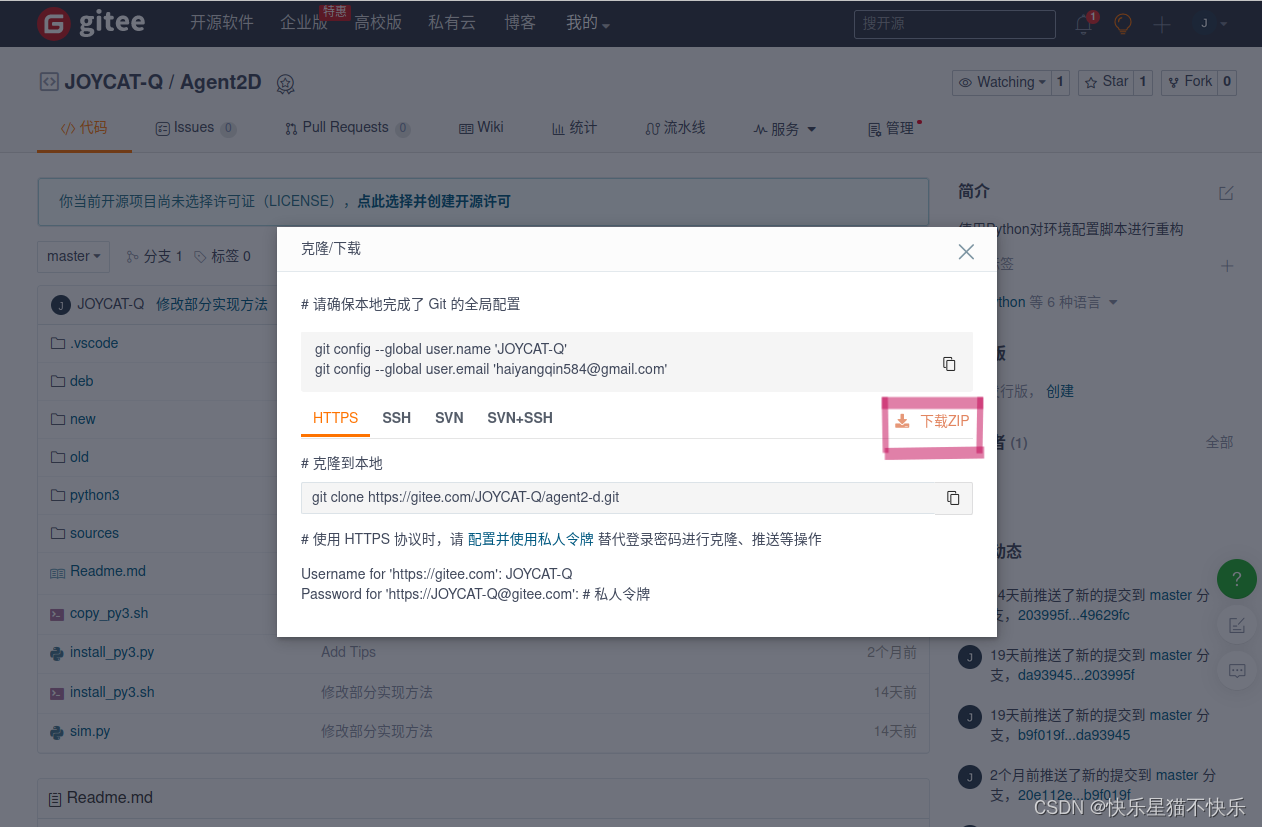Click the floating edit feedback icon
The image size is (1262, 827).
click(1237, 625)
